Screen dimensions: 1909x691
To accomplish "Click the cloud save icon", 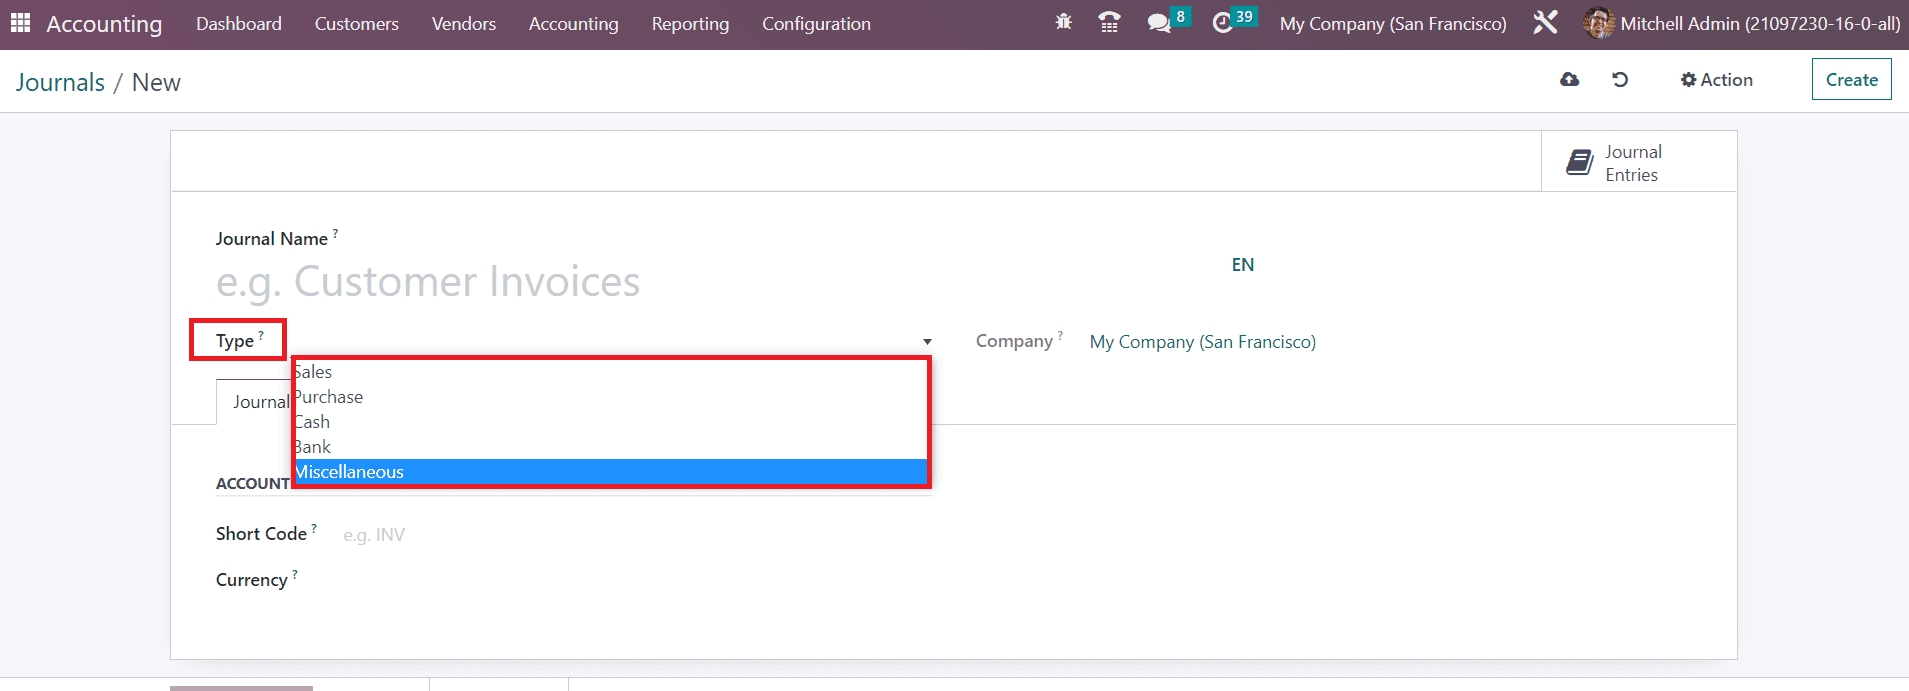I will [1569, 80].
